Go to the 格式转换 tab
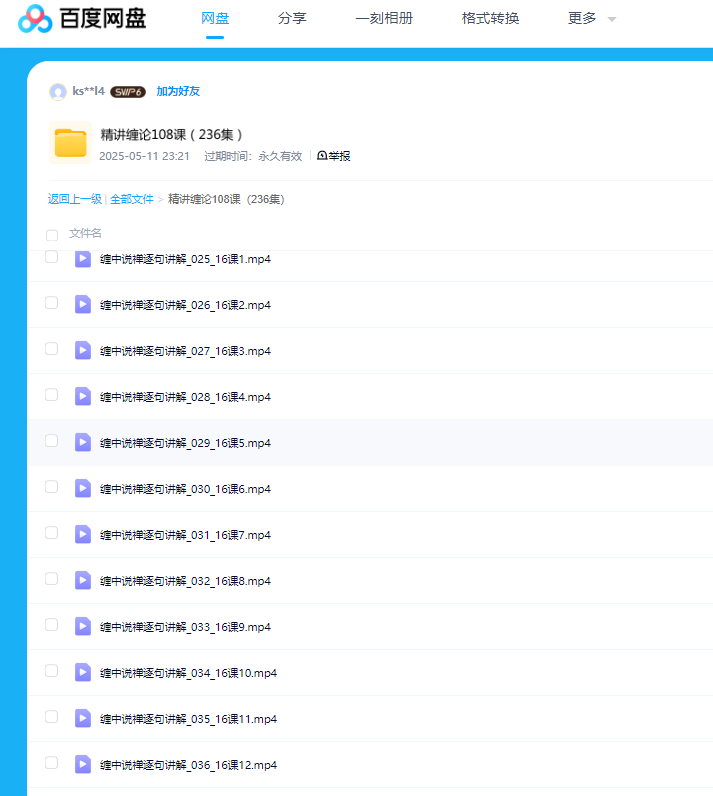713x796 pixels. [490, 19]
